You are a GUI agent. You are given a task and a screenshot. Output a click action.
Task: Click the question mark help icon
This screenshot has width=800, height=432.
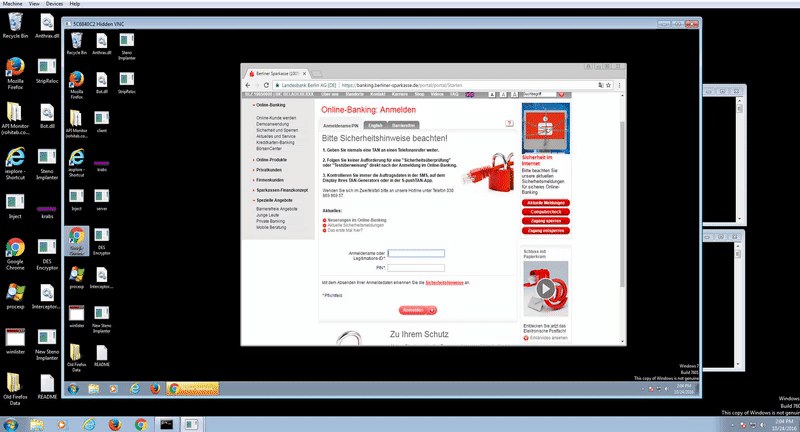point(509,123)
